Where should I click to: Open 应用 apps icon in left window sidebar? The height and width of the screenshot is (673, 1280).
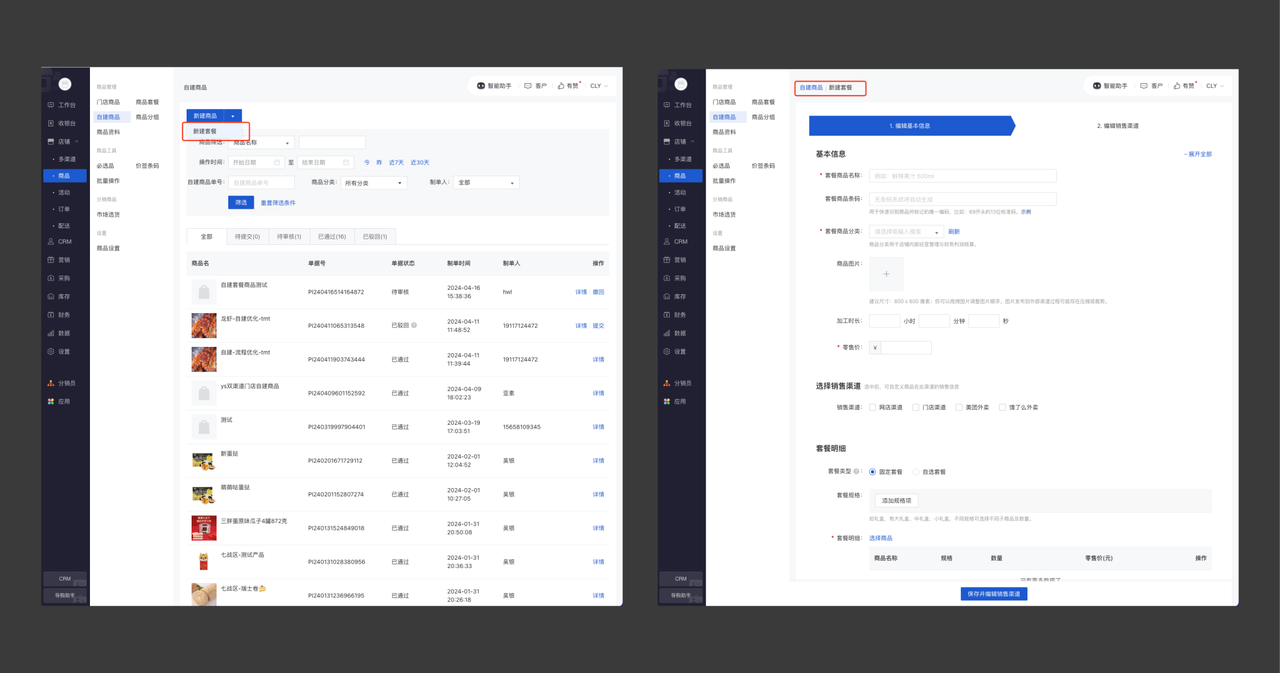point(51,401)
